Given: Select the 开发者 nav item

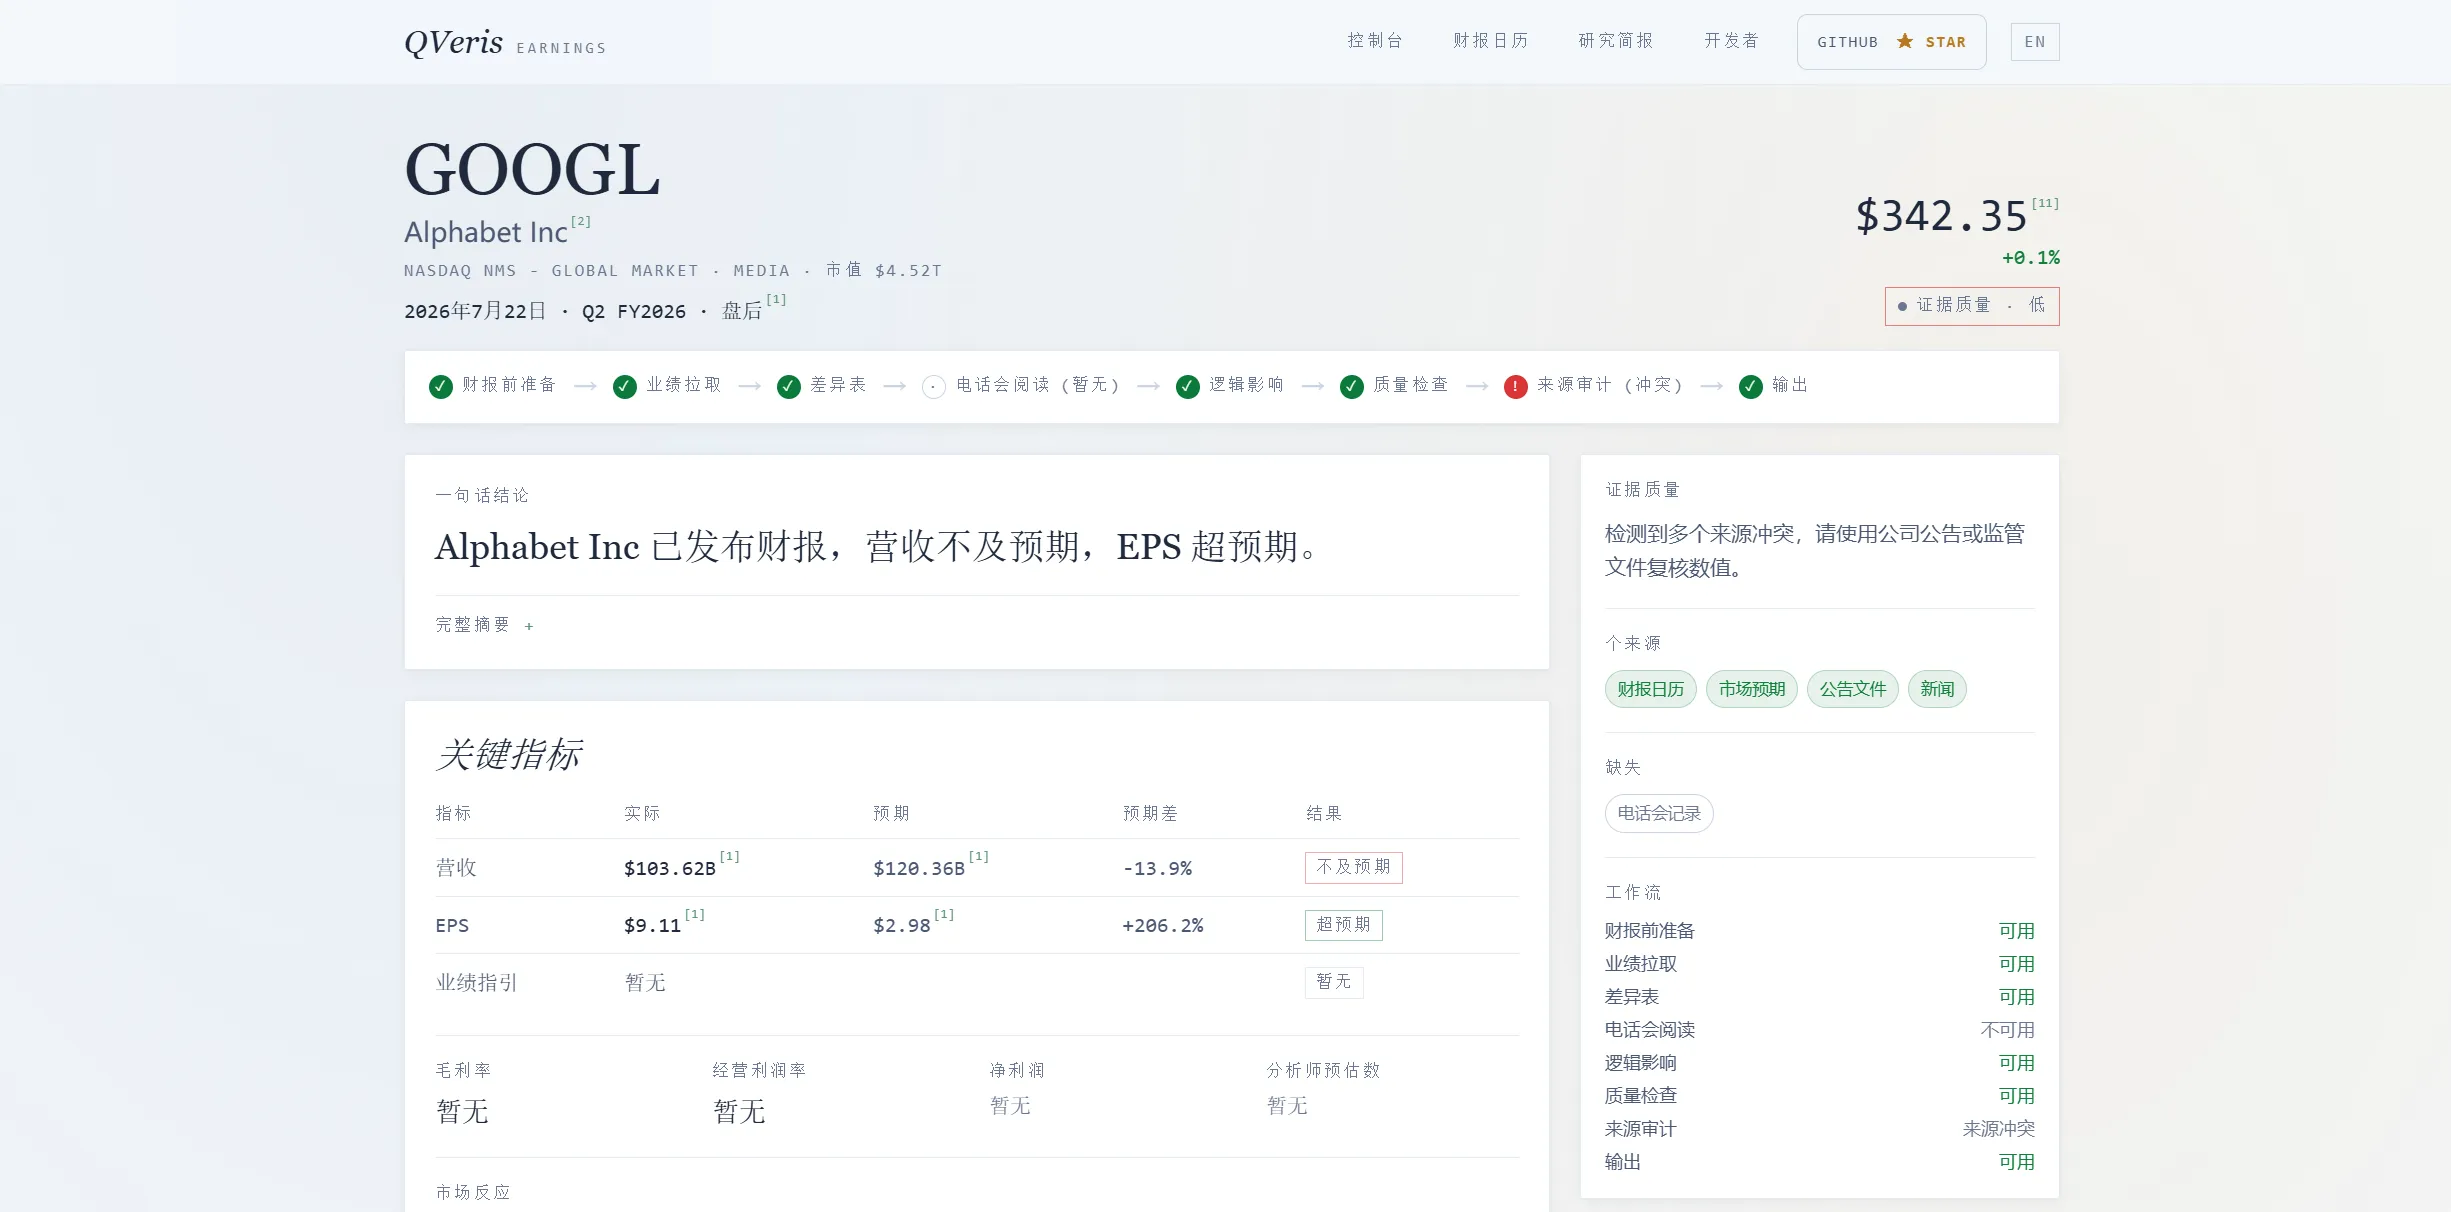Looking at the screenshot, I should click(1732, 40).
